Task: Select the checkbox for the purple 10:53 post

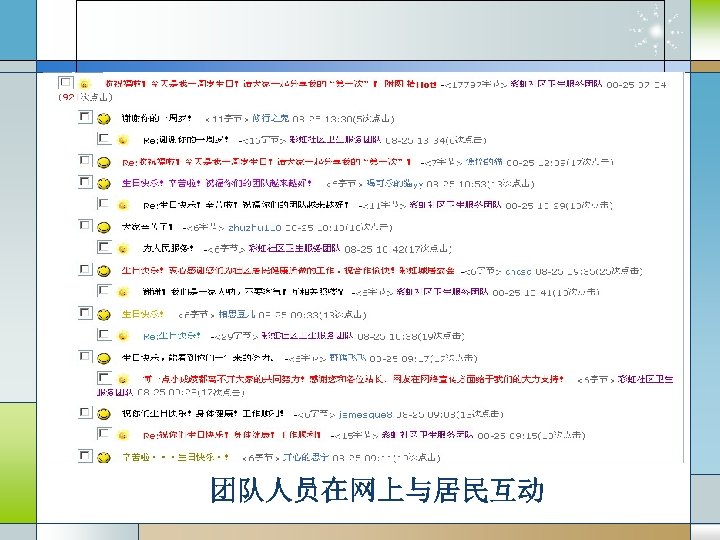Action: click(85, 182)
